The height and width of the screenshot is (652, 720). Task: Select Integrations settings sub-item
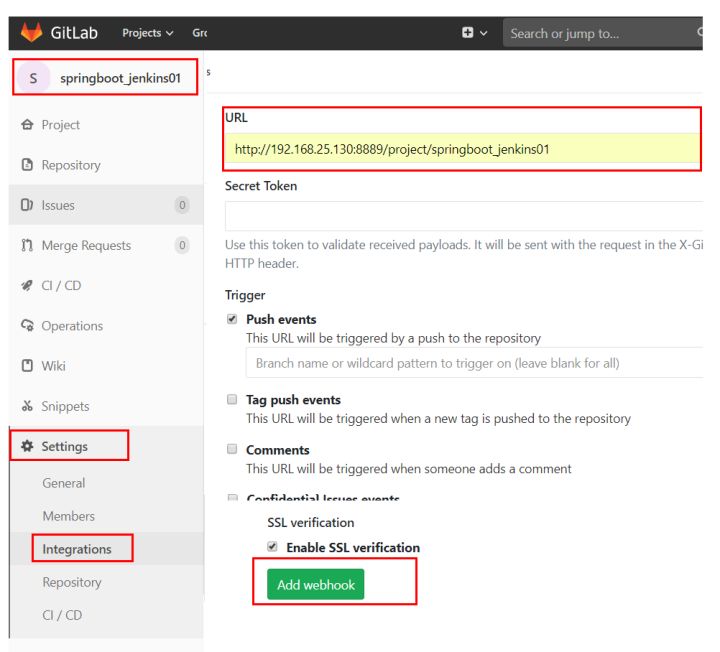click(77, 549)
